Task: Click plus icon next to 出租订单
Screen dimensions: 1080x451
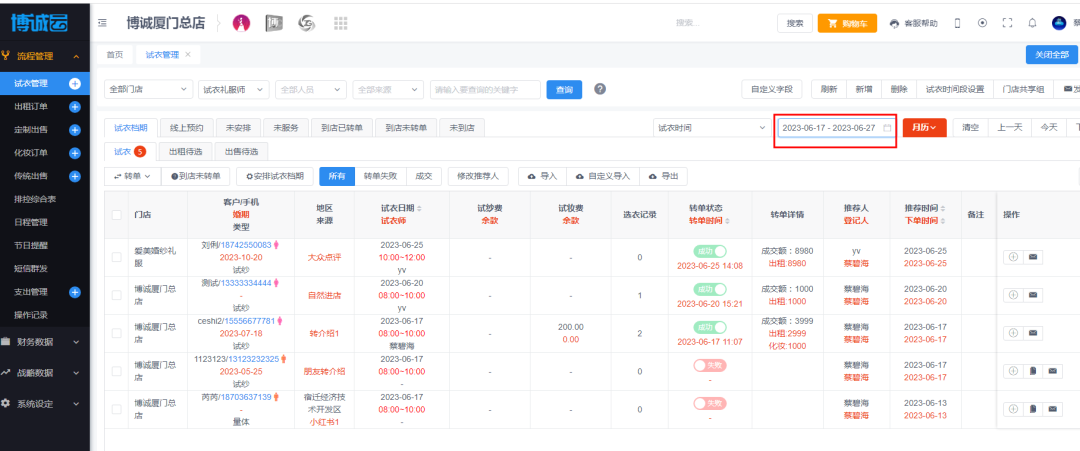Action: [75, 107]
